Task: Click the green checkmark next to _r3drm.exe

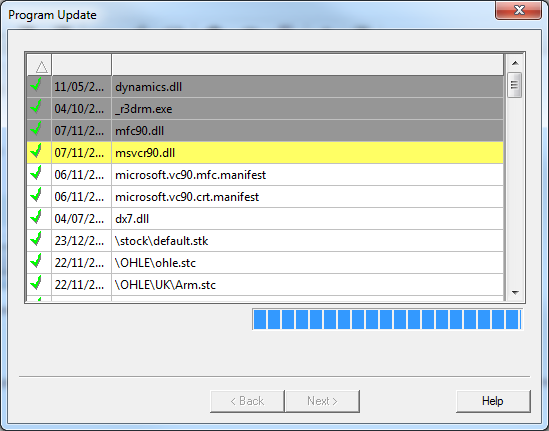Action: click(36, 107)
